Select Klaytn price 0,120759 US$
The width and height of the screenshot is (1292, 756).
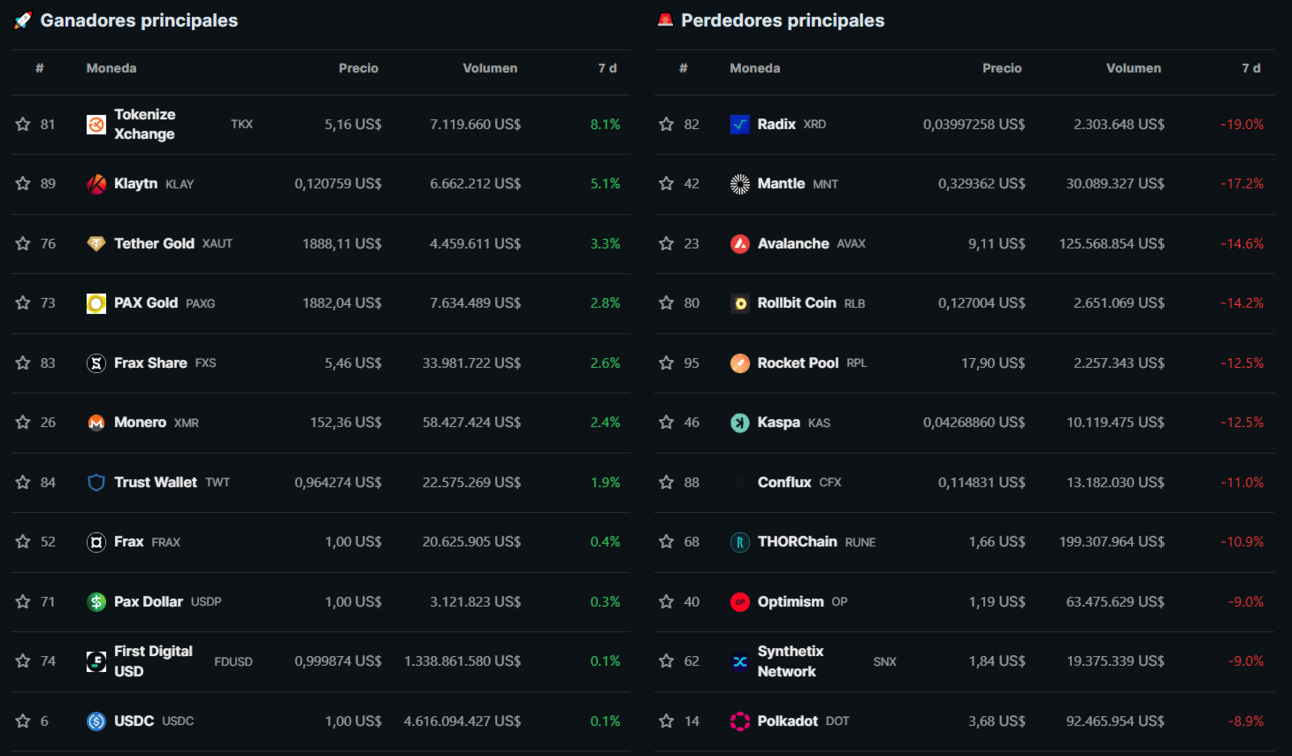click(x=338, y=184)
